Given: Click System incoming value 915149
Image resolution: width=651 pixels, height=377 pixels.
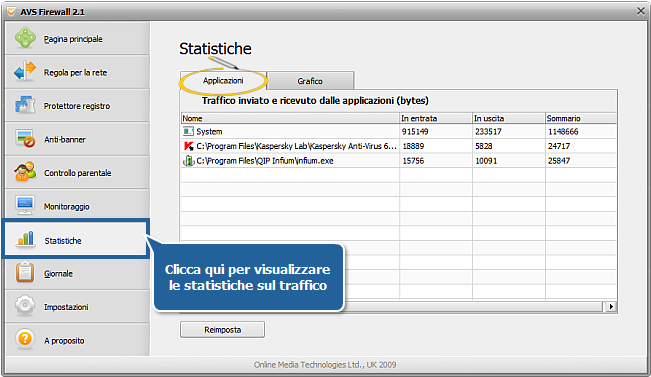Looking at the screenshot, I should 415,132.
